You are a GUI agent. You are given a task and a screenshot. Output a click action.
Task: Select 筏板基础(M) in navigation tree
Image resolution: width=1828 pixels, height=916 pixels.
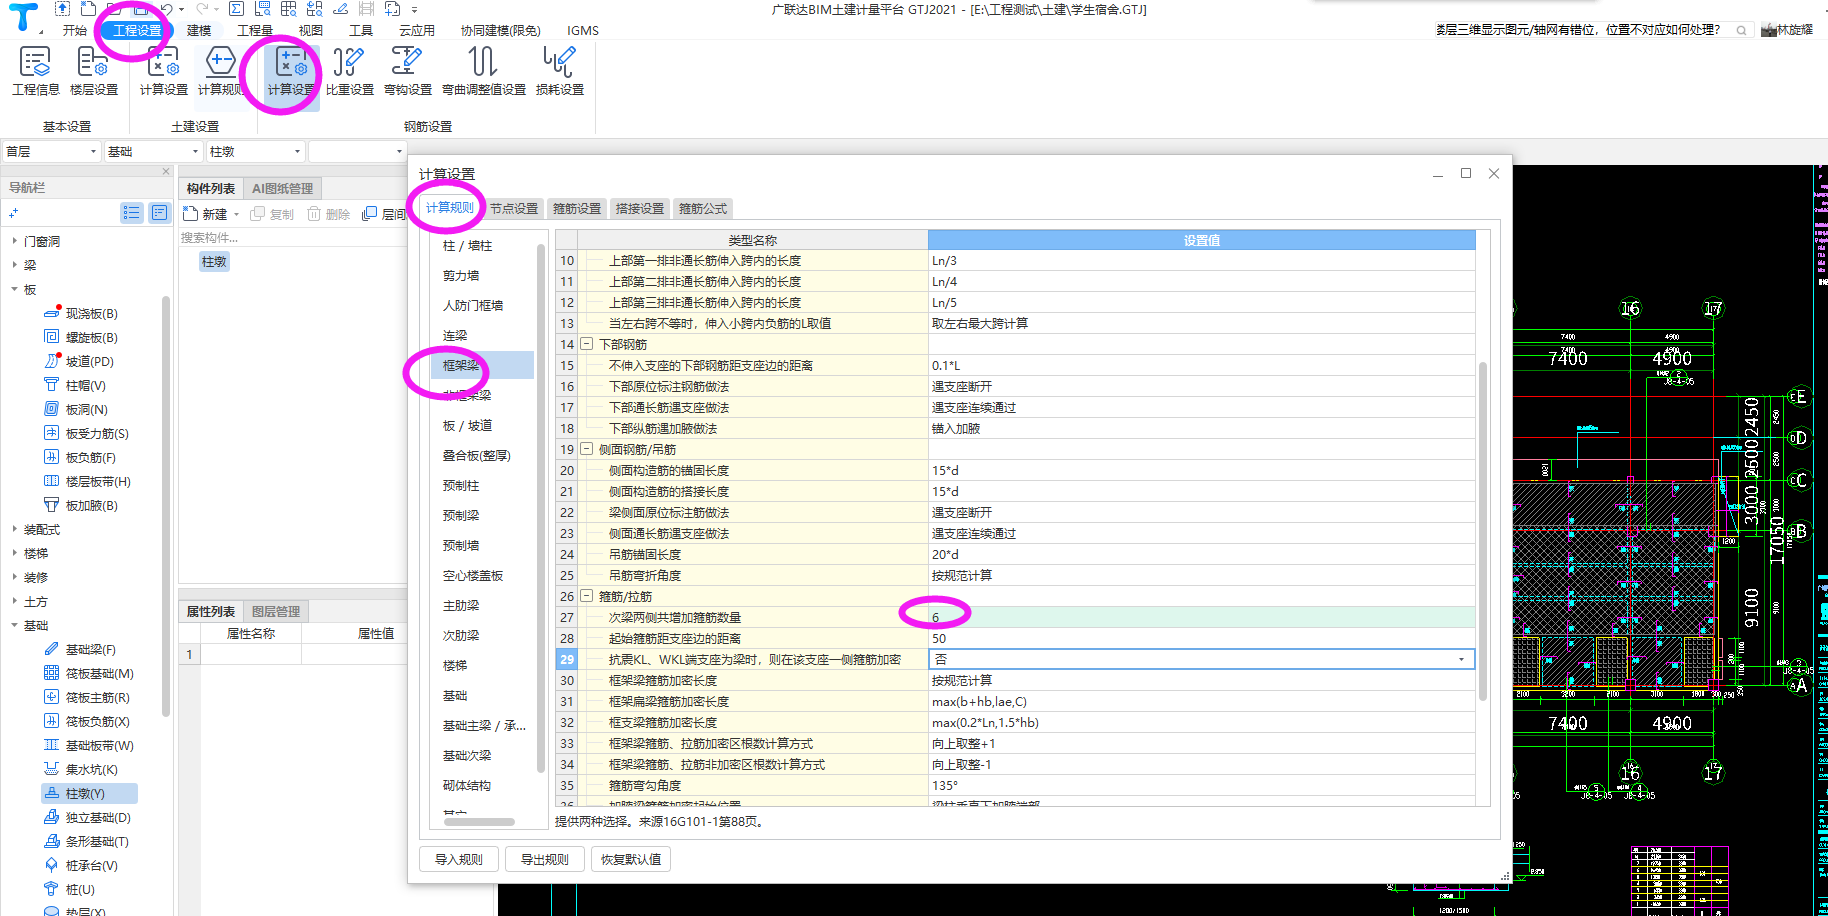coord(89,673)
